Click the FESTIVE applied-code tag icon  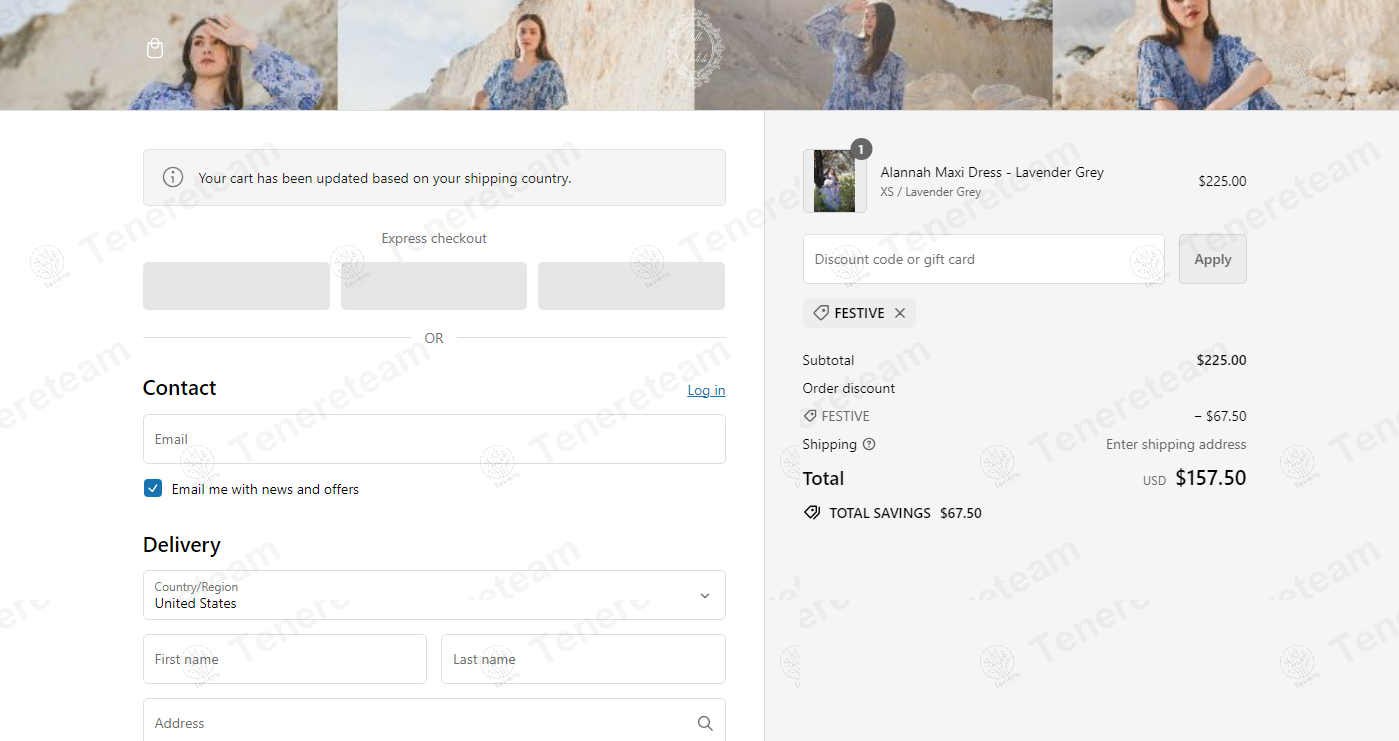821,313
